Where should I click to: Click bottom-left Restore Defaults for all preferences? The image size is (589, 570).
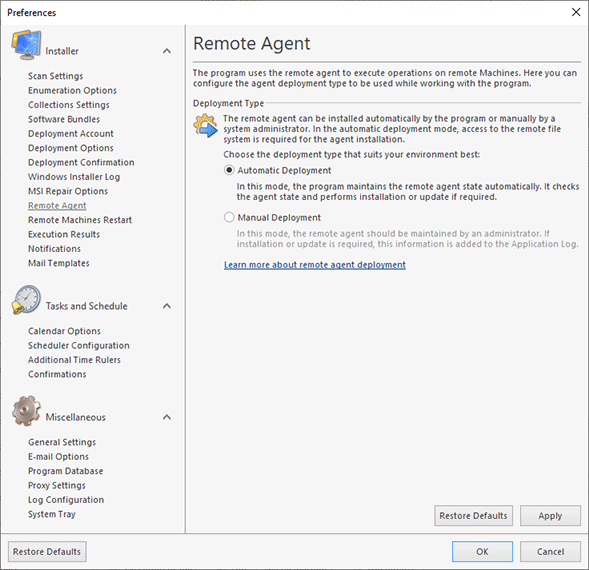coord(47,552)
